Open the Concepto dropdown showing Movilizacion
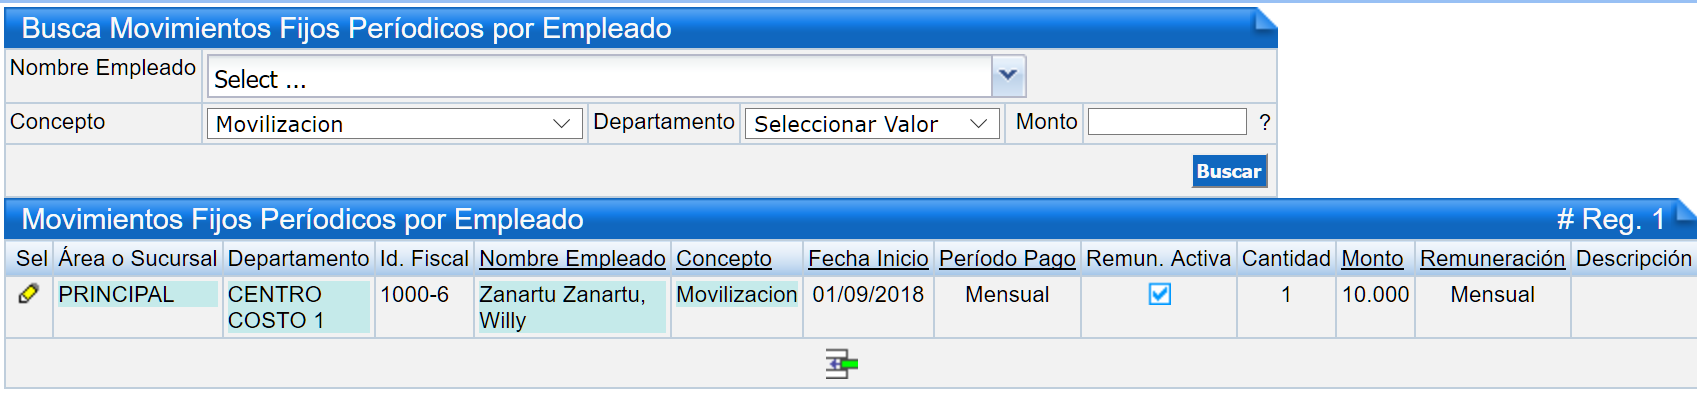Screen dimensions: 1697x393 (x=395, y=124)
